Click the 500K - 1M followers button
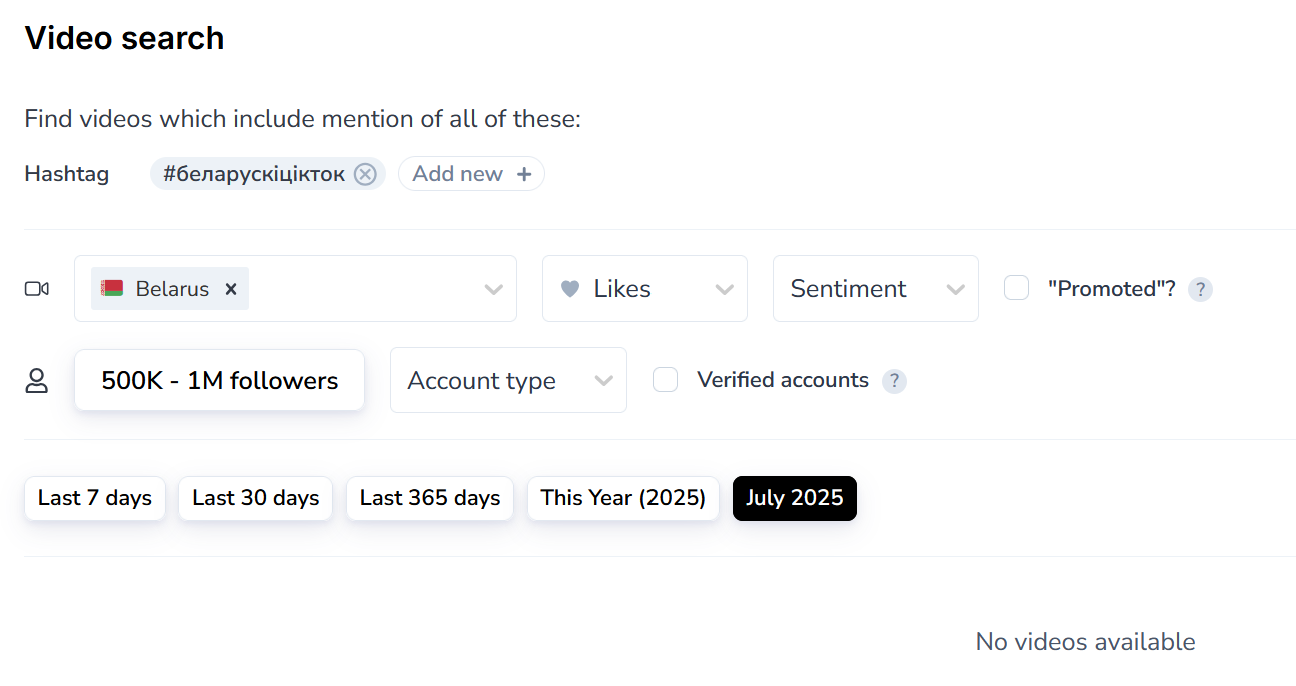This screenshot has width=1296, height=686. [x=219, y=381]
